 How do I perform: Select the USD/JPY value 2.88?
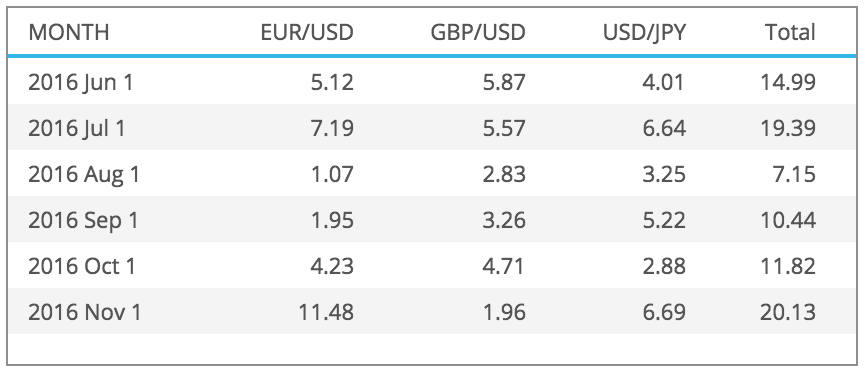664,267
